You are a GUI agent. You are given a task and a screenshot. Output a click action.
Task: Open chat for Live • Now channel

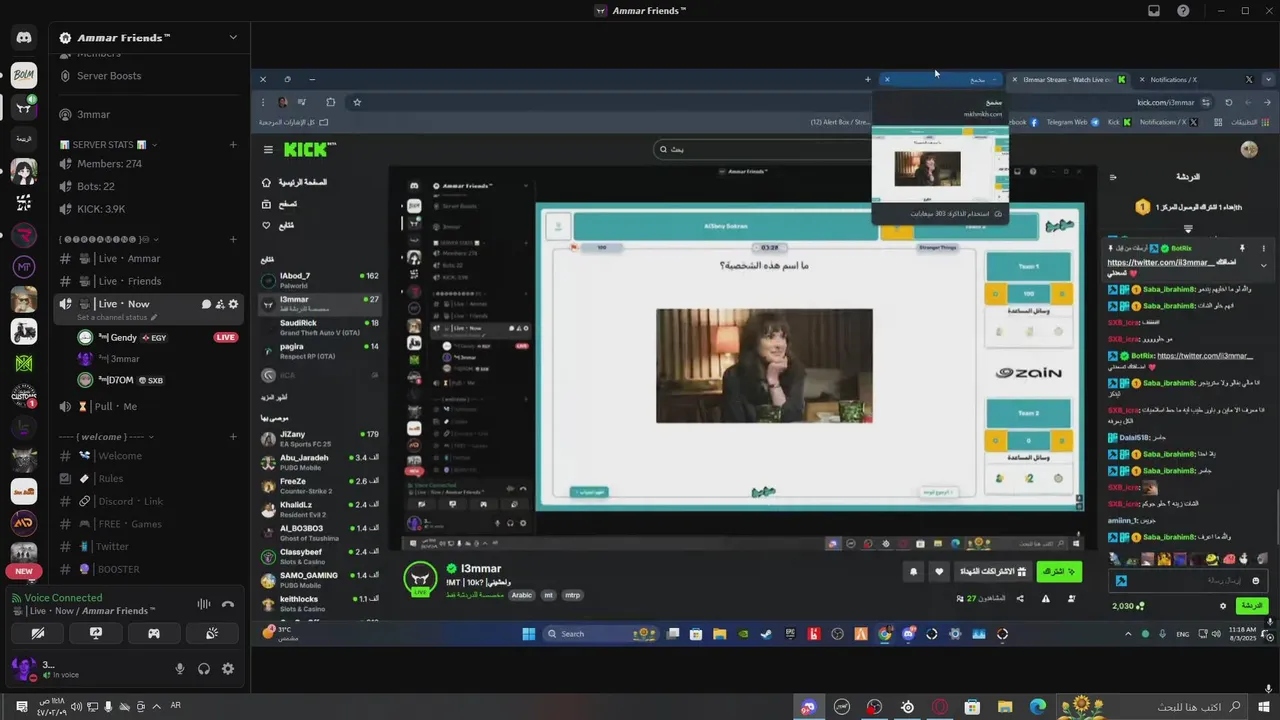pyautogui.click(x=206, y=304)
